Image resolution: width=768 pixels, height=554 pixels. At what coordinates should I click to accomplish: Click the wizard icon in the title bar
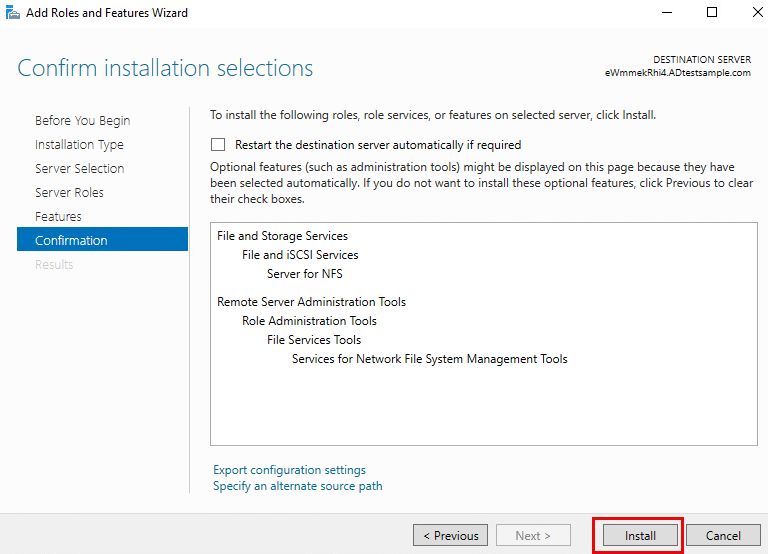coord(12,13)
